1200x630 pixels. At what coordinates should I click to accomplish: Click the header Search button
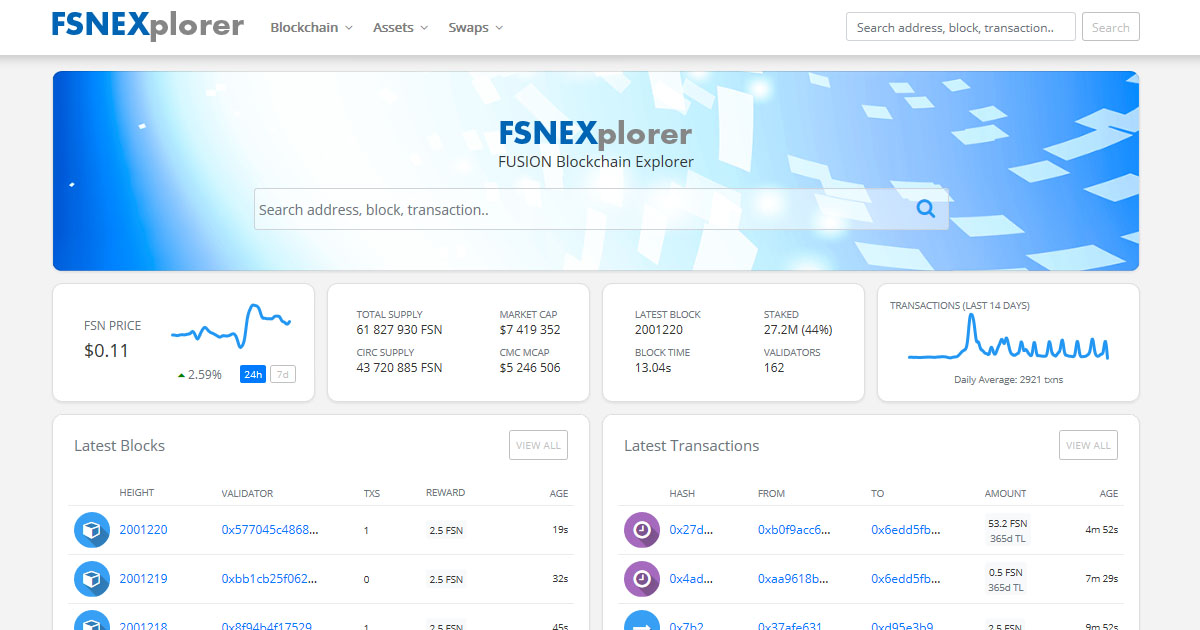pos(1110,27)
